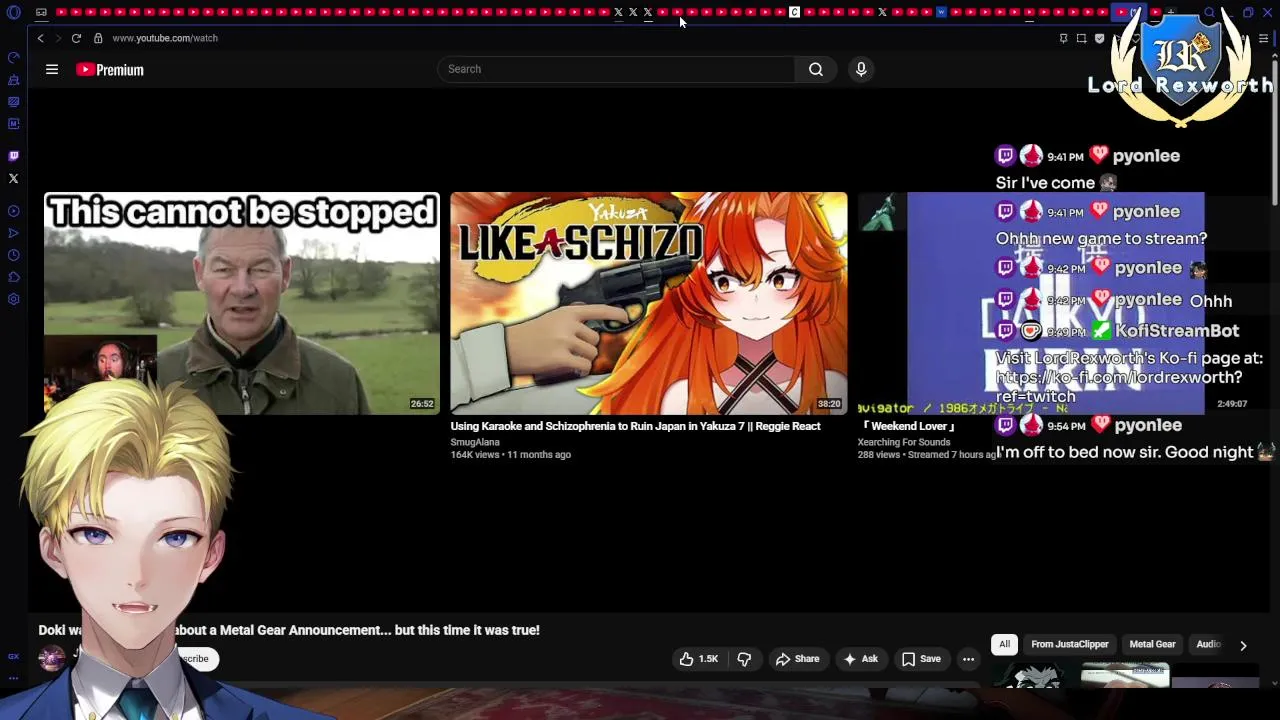Viewport: 1280px width, 720px height.
Task: Open Twitch from the Opera sidebar
Action: pos(13,156)
